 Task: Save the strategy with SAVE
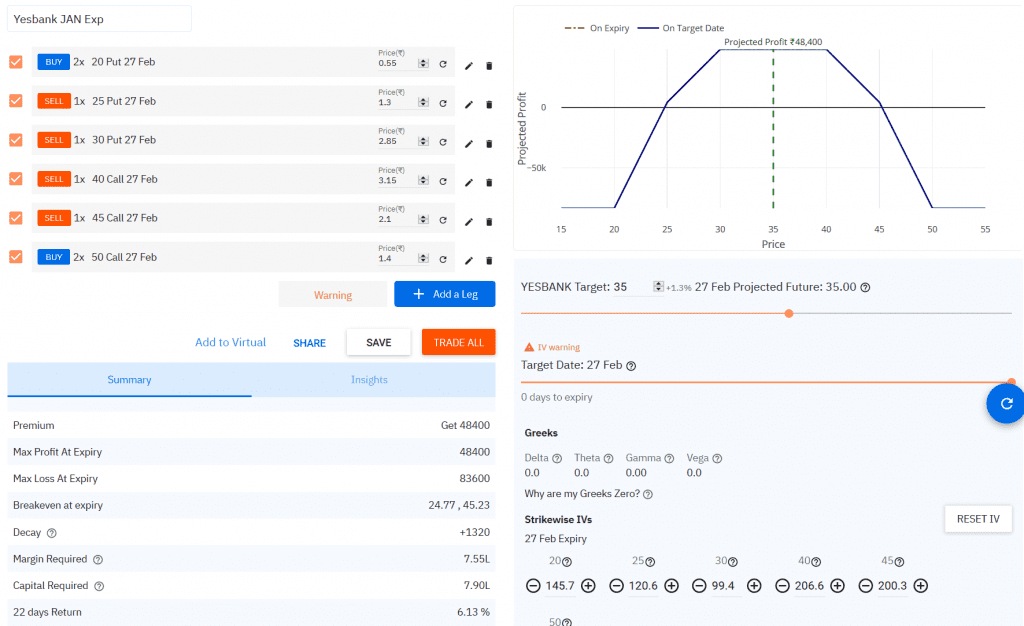point(379,342)
